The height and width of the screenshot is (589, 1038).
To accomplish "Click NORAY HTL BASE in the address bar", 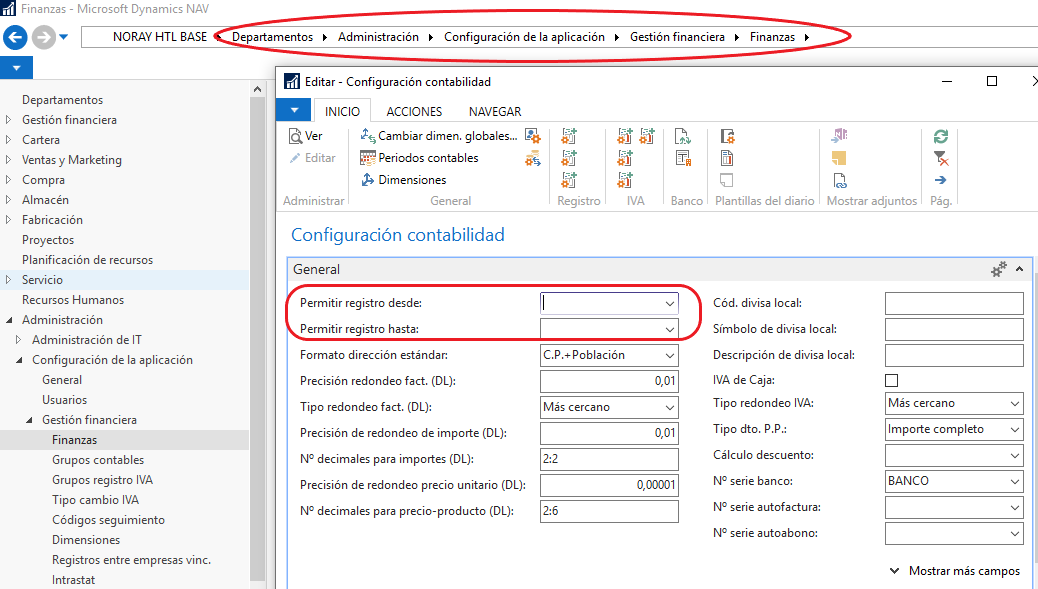I will (x=160, y=37).
